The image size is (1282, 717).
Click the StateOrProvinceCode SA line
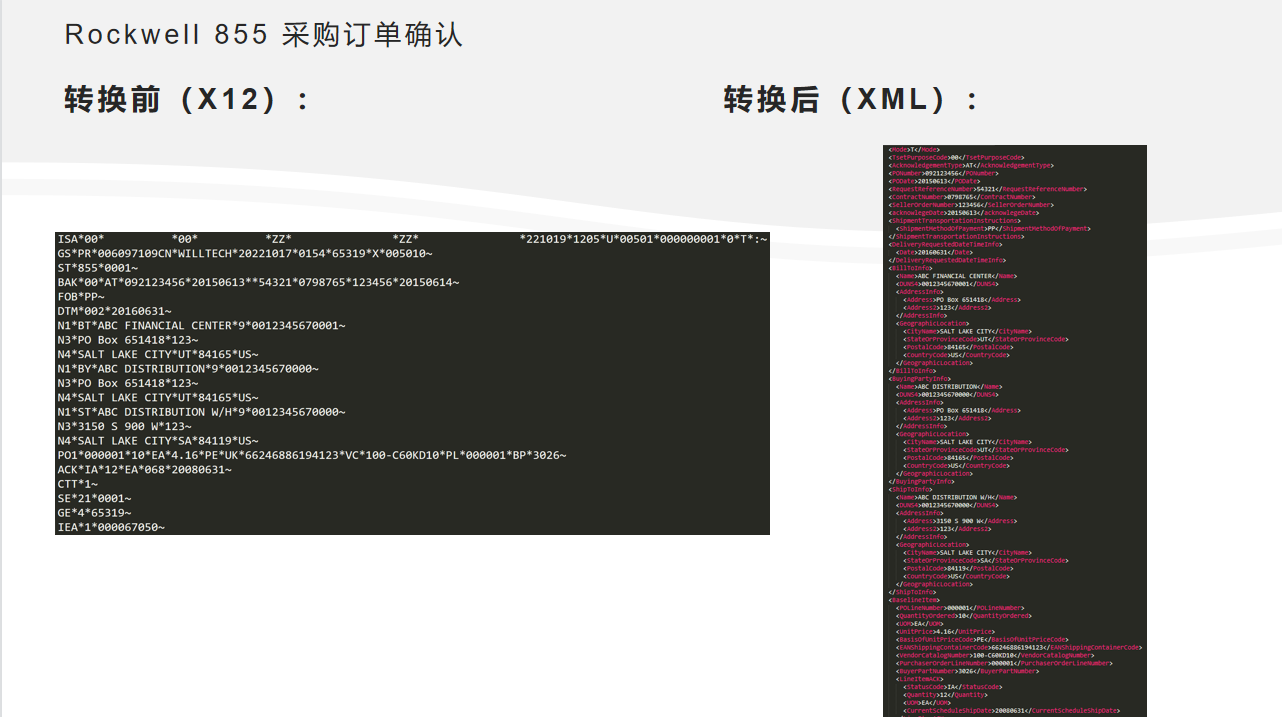click(x=984, y=561)
